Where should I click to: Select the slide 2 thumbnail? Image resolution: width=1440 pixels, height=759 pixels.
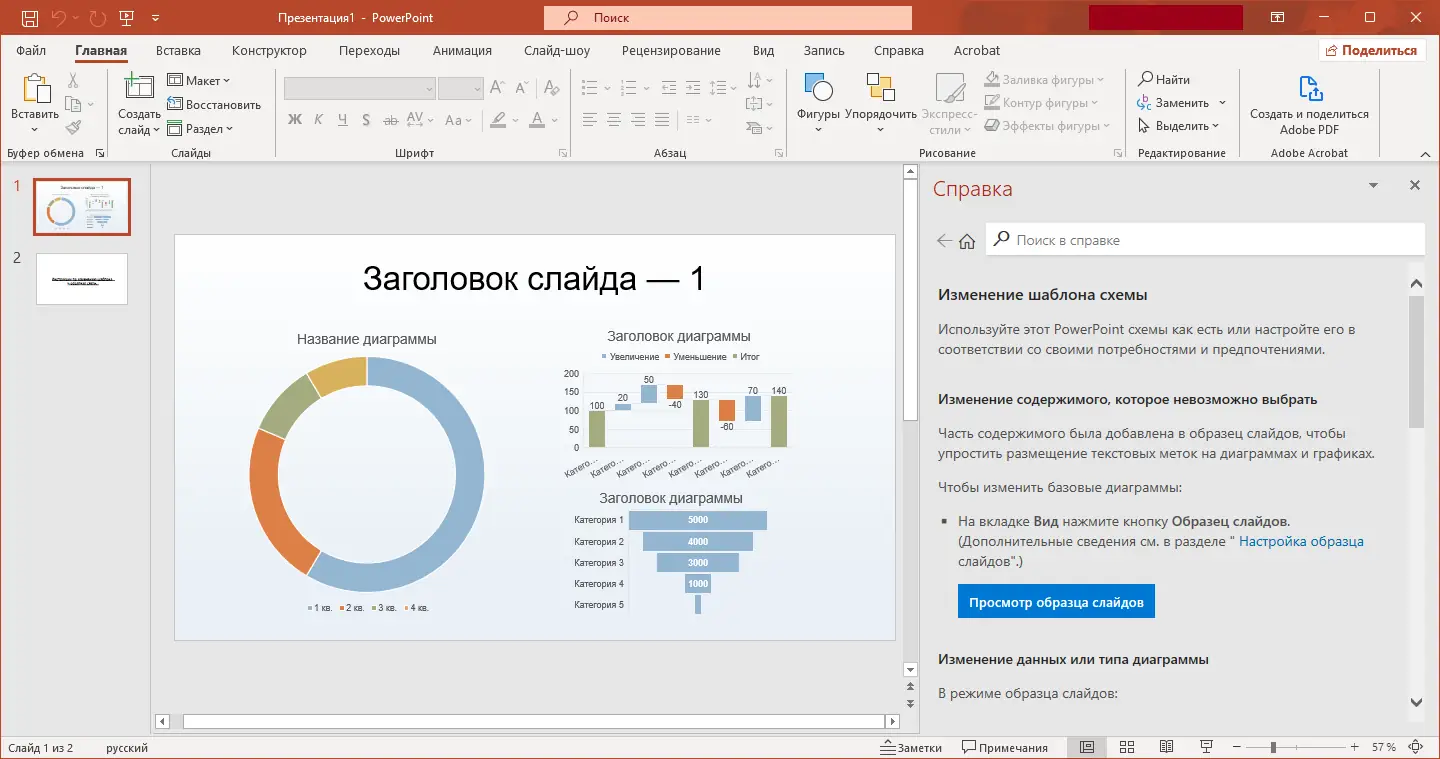tap(82, 278)
